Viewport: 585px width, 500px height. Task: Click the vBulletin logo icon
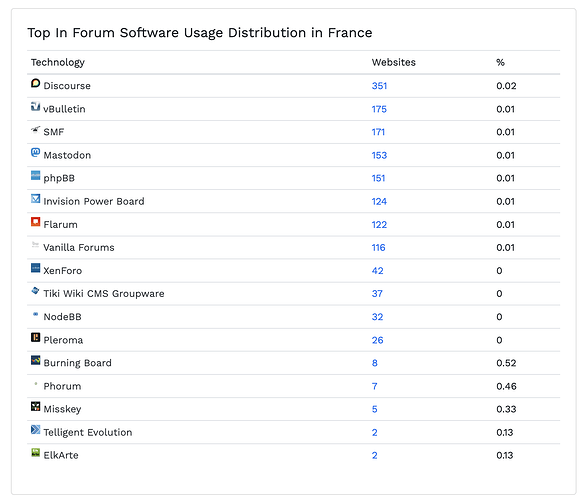tap(35, 106)
